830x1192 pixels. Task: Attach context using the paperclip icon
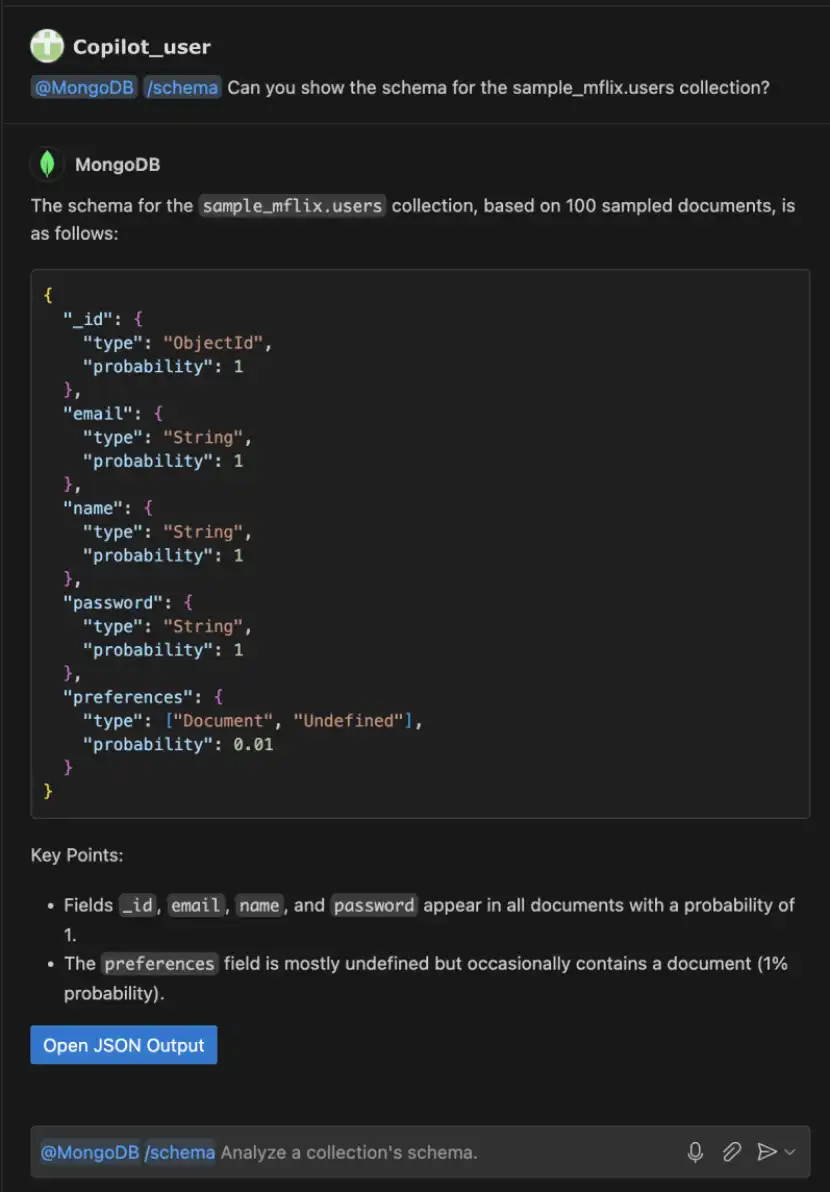tap(731, 1152)
